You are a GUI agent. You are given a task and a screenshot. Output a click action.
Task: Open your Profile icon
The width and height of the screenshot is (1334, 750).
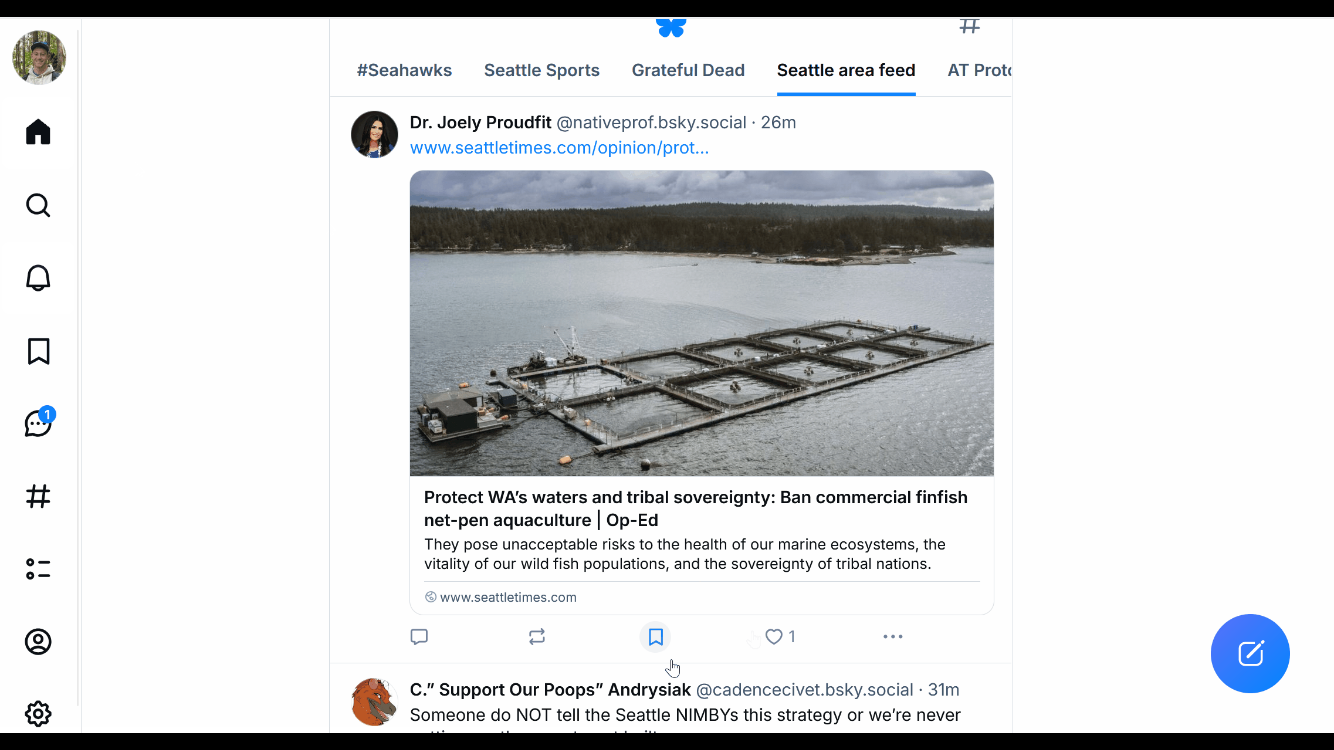[x=38, y=642]
